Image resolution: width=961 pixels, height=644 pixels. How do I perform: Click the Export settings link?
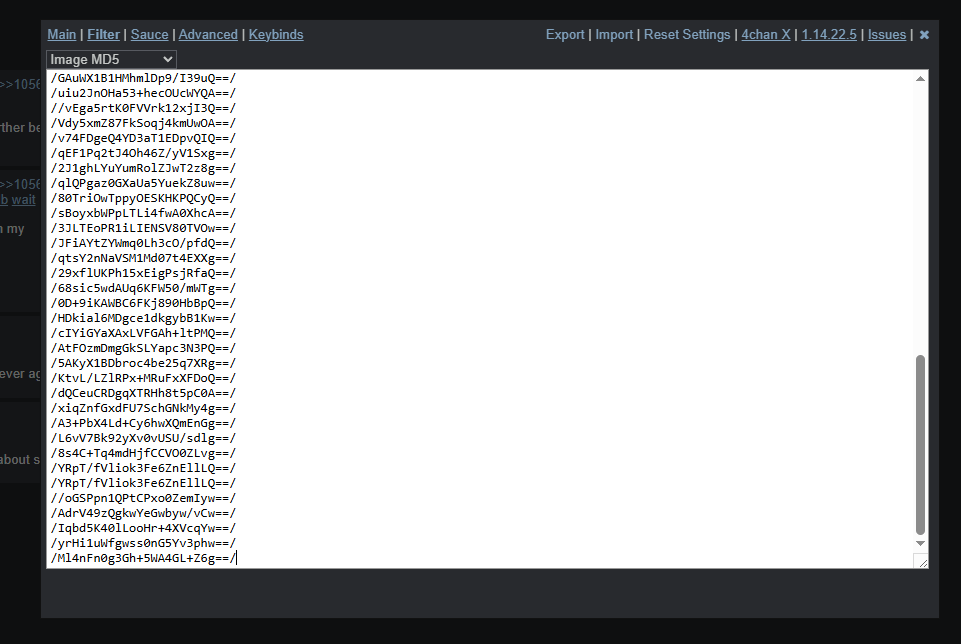coord(565,35)
